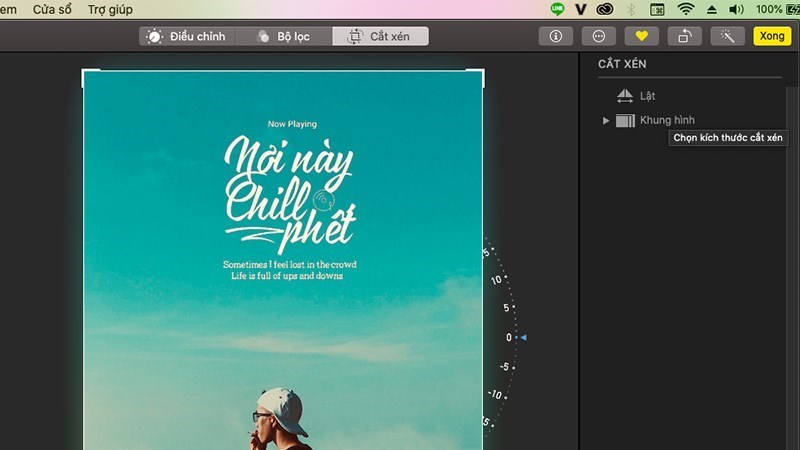This screenshot has width=800, height=450.
Task: Apply auto-enhance with magic wand
Action: pyautogui.click(x=728, y=36)
